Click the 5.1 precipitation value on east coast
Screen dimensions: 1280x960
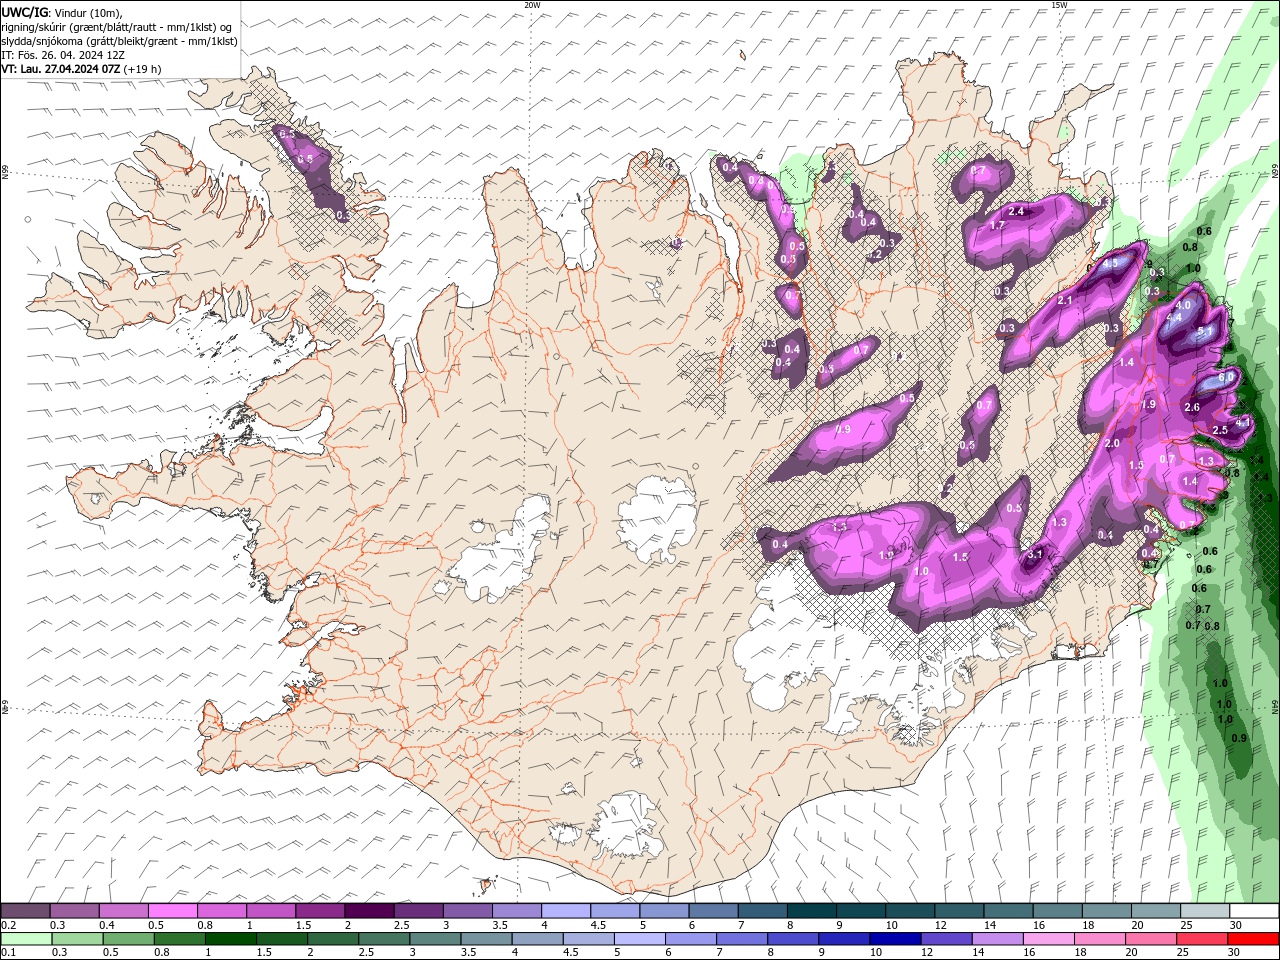pyautogui.click(x=1205, y=331)
